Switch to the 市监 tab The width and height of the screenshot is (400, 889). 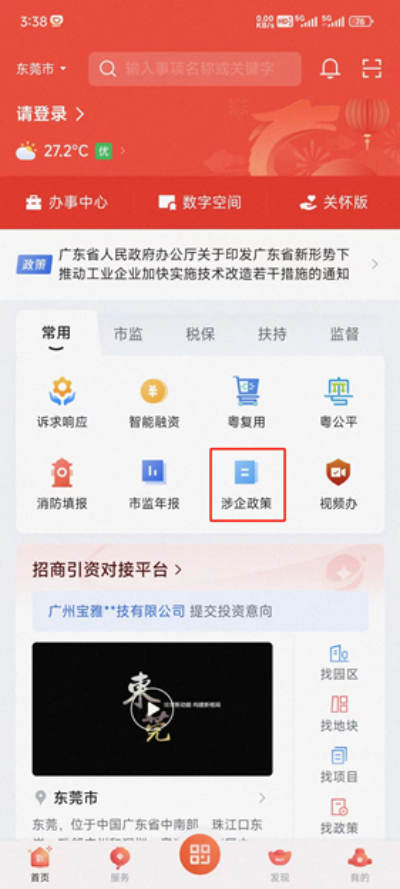click(x=128, y=334)
